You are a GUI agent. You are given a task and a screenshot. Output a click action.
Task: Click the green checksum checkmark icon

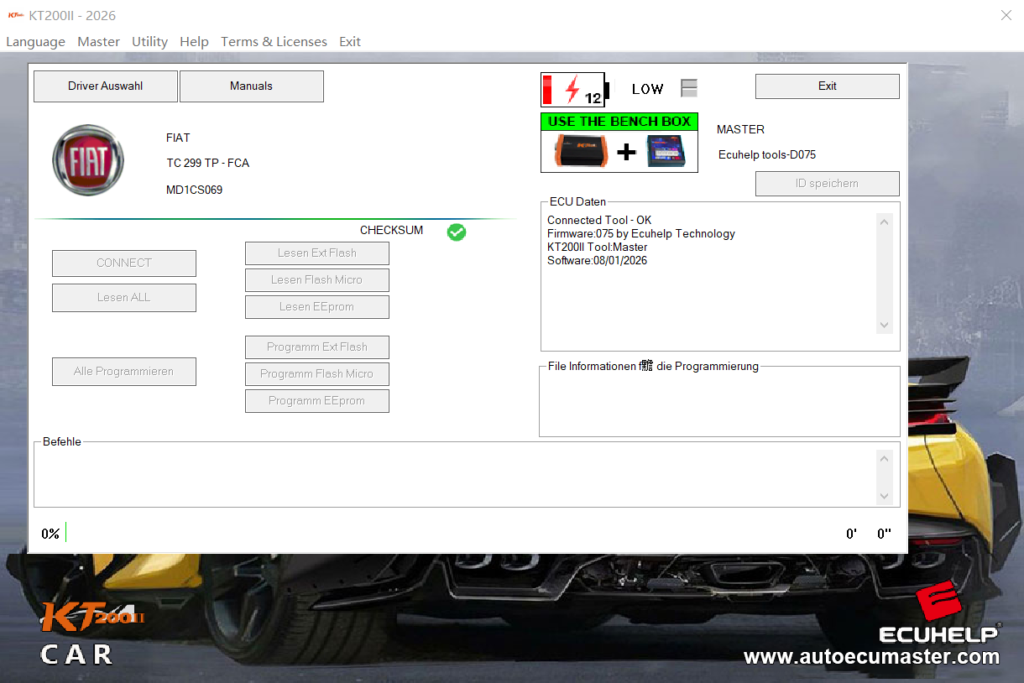click(x=456, y=232)
